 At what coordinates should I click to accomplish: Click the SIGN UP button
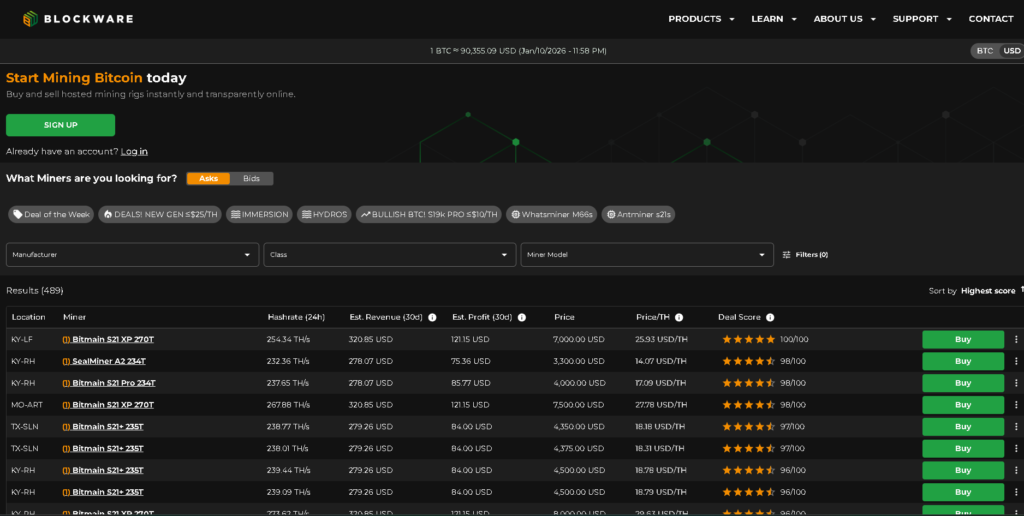(x=61, y=125)
